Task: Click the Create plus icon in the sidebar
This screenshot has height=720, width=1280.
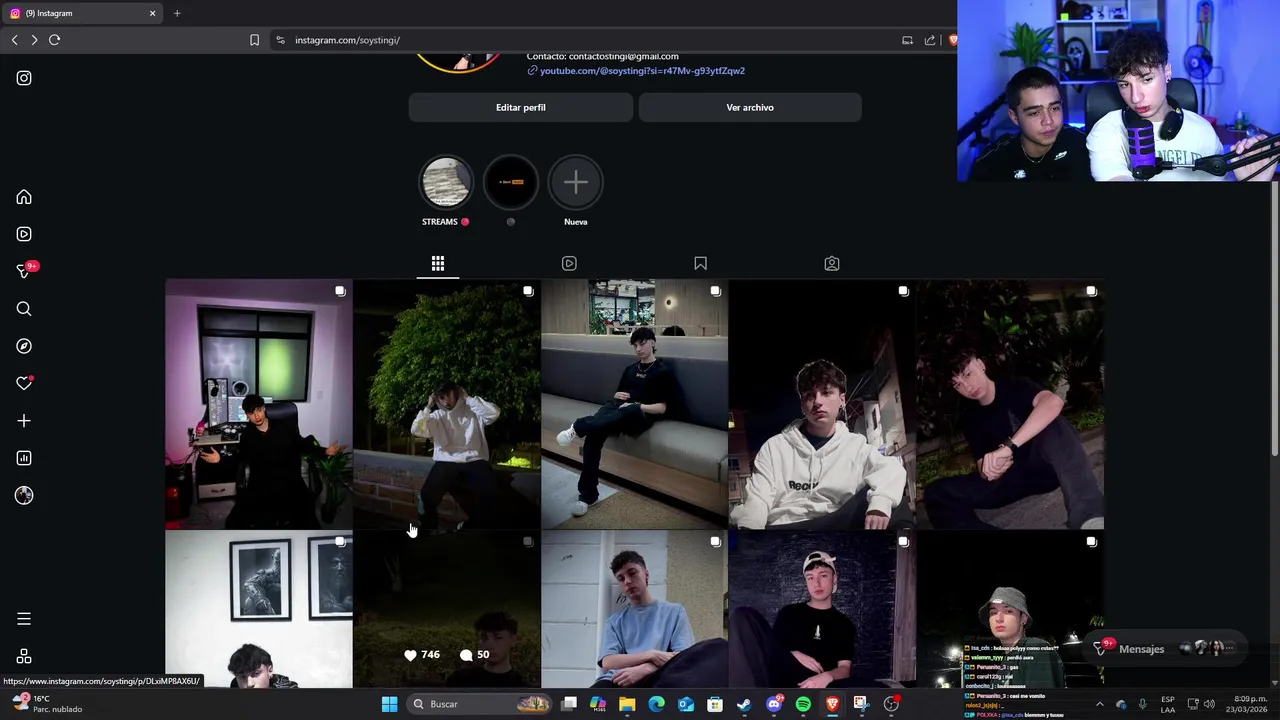Action: coord(24,421)
